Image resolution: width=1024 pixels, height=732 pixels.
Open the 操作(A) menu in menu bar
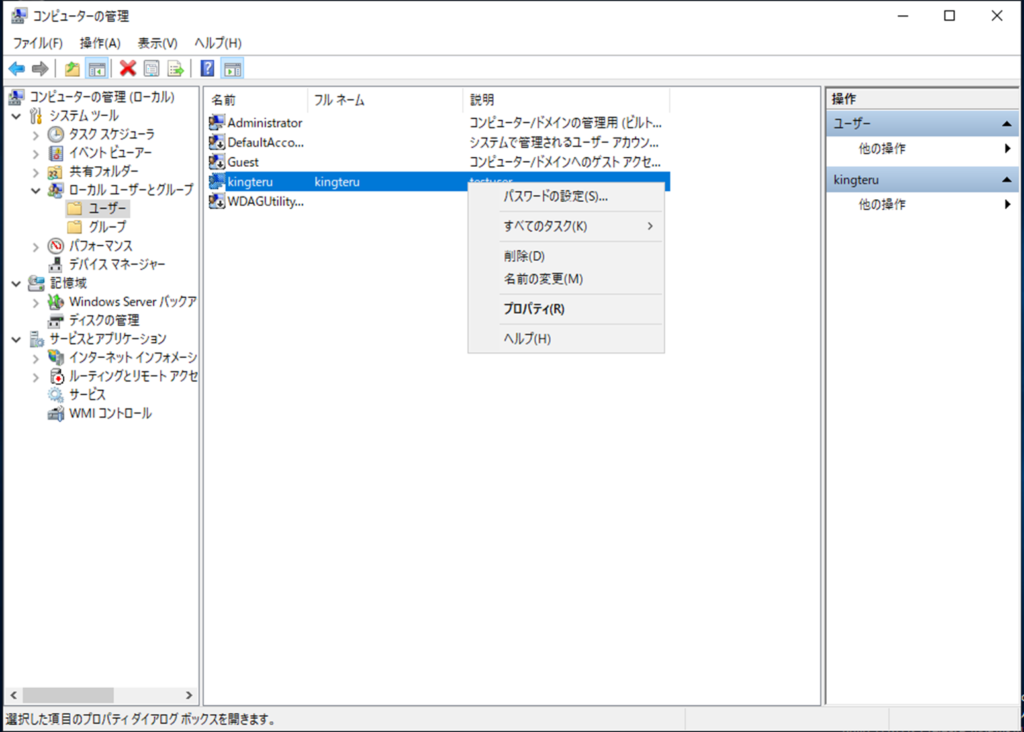(x=100, y=43)
